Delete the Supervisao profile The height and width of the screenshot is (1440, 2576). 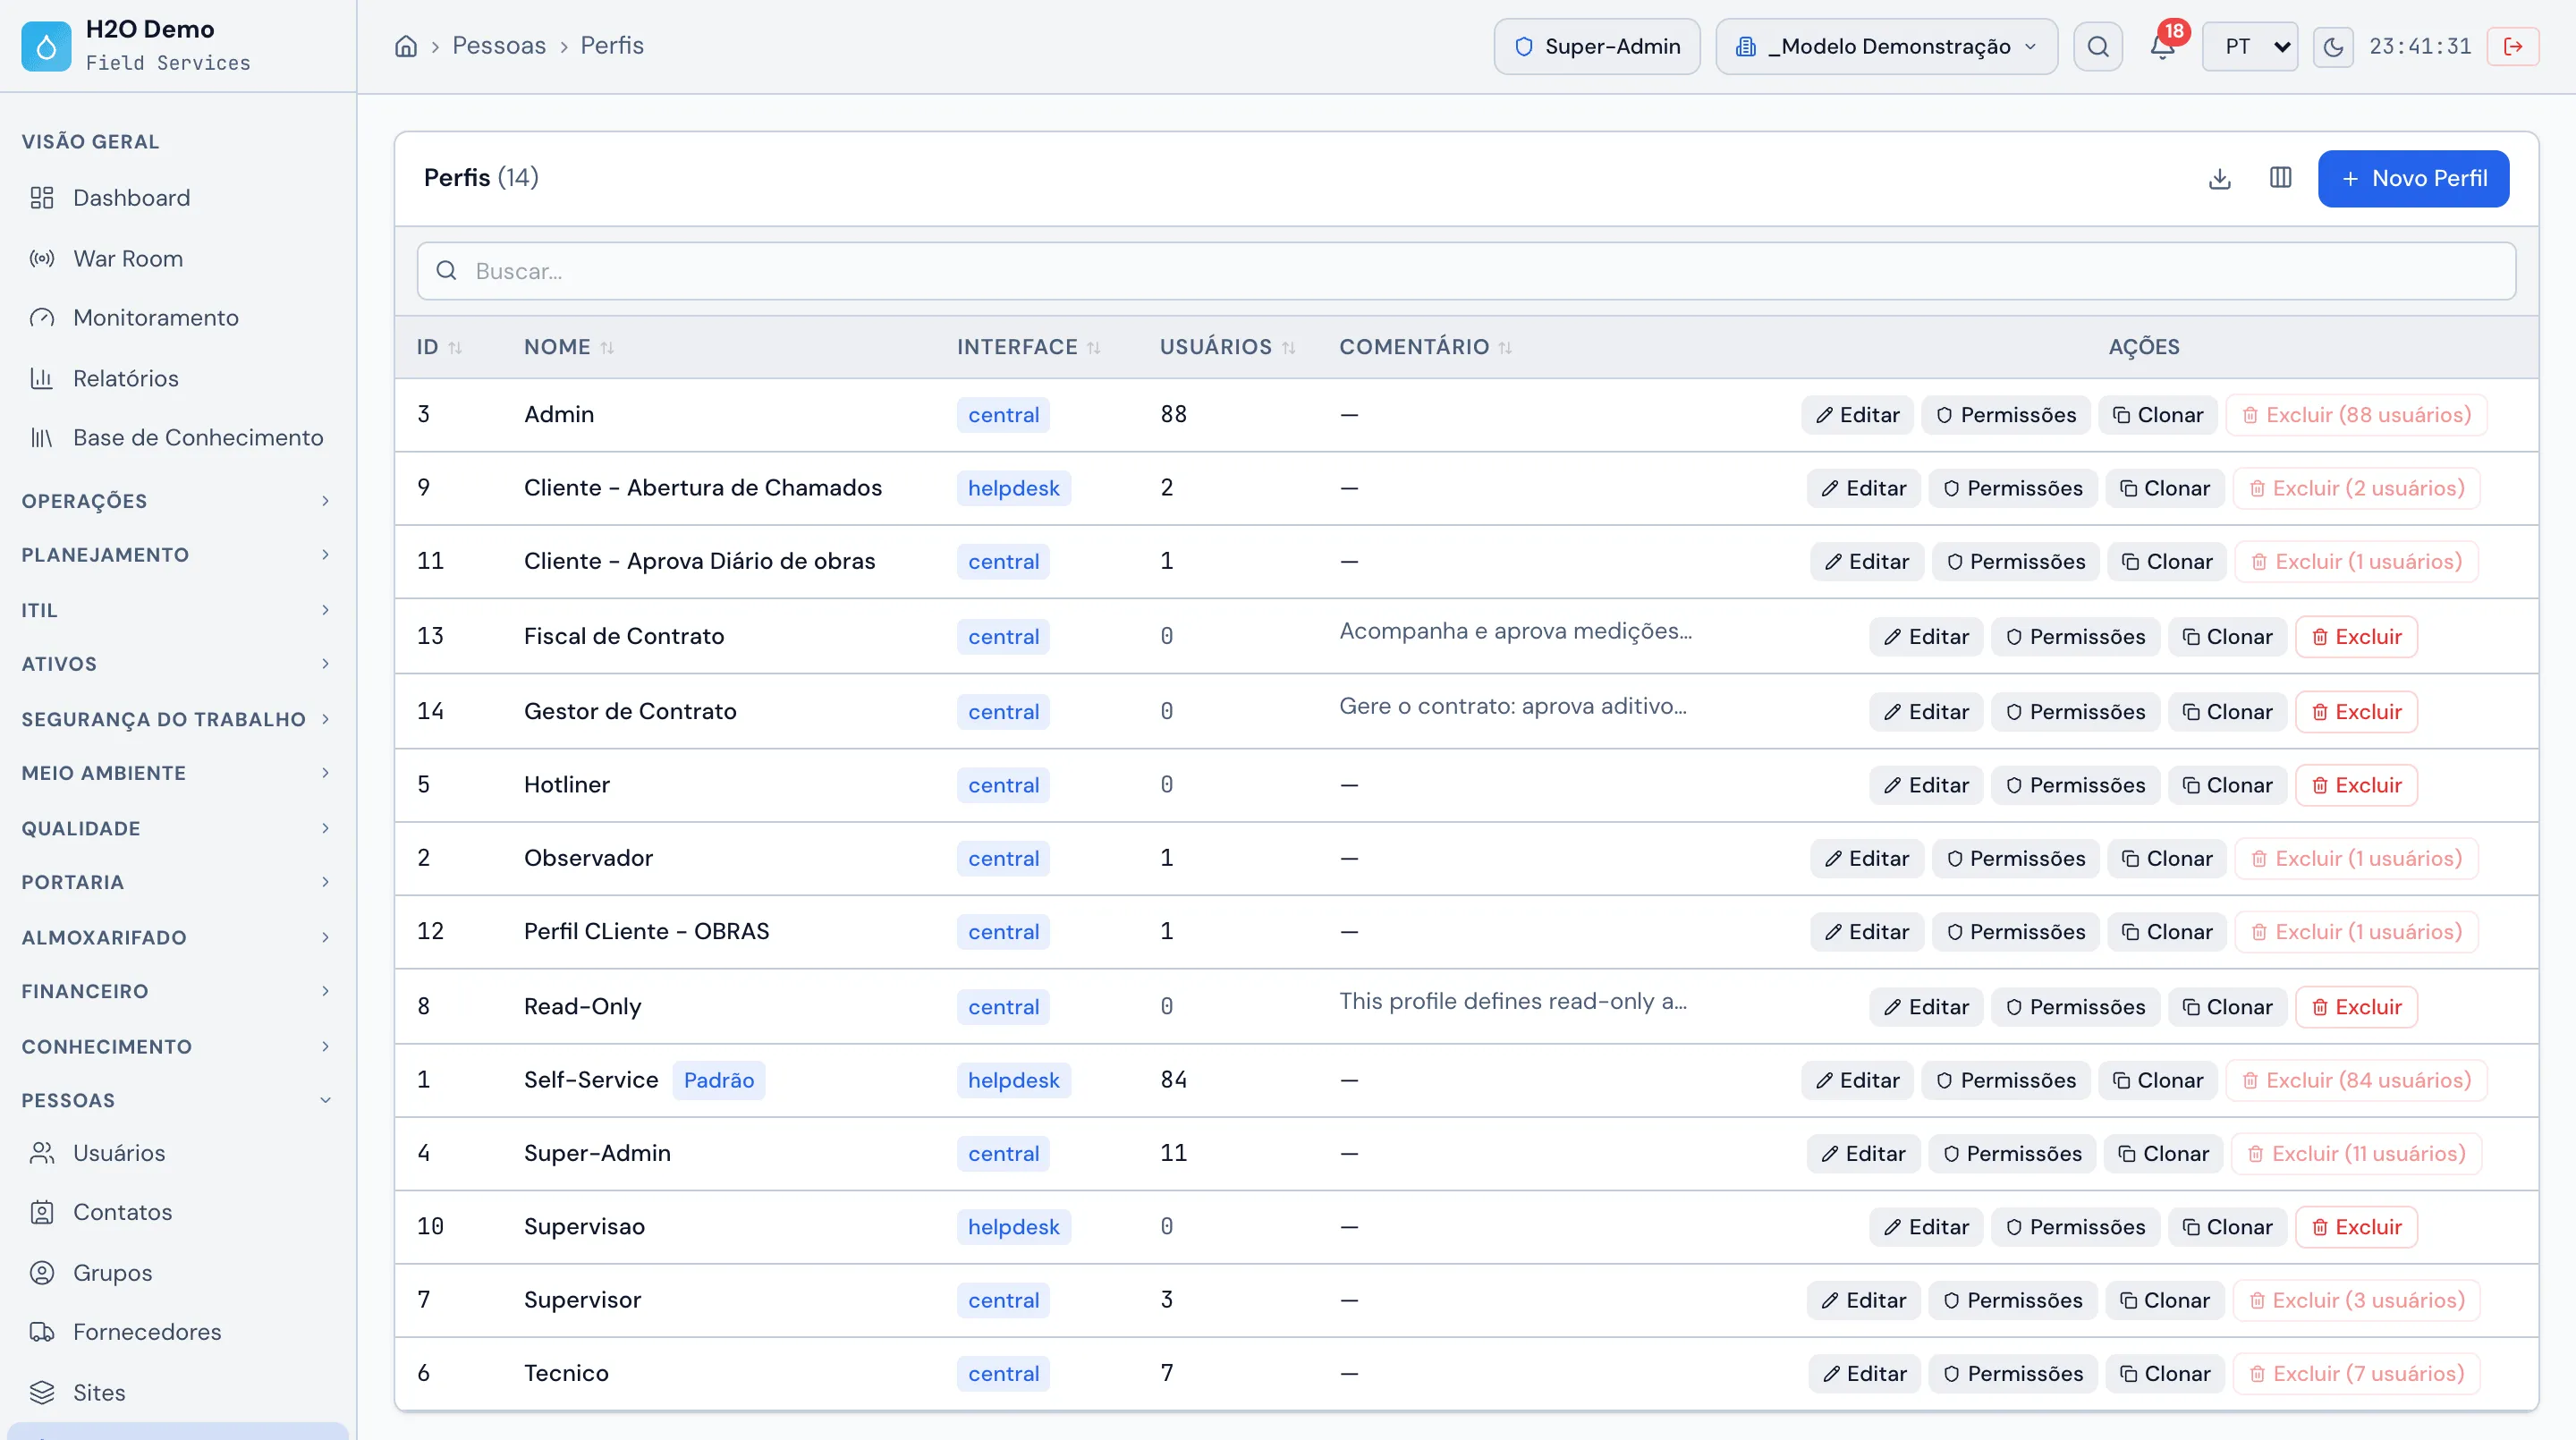(2356, 1227)
